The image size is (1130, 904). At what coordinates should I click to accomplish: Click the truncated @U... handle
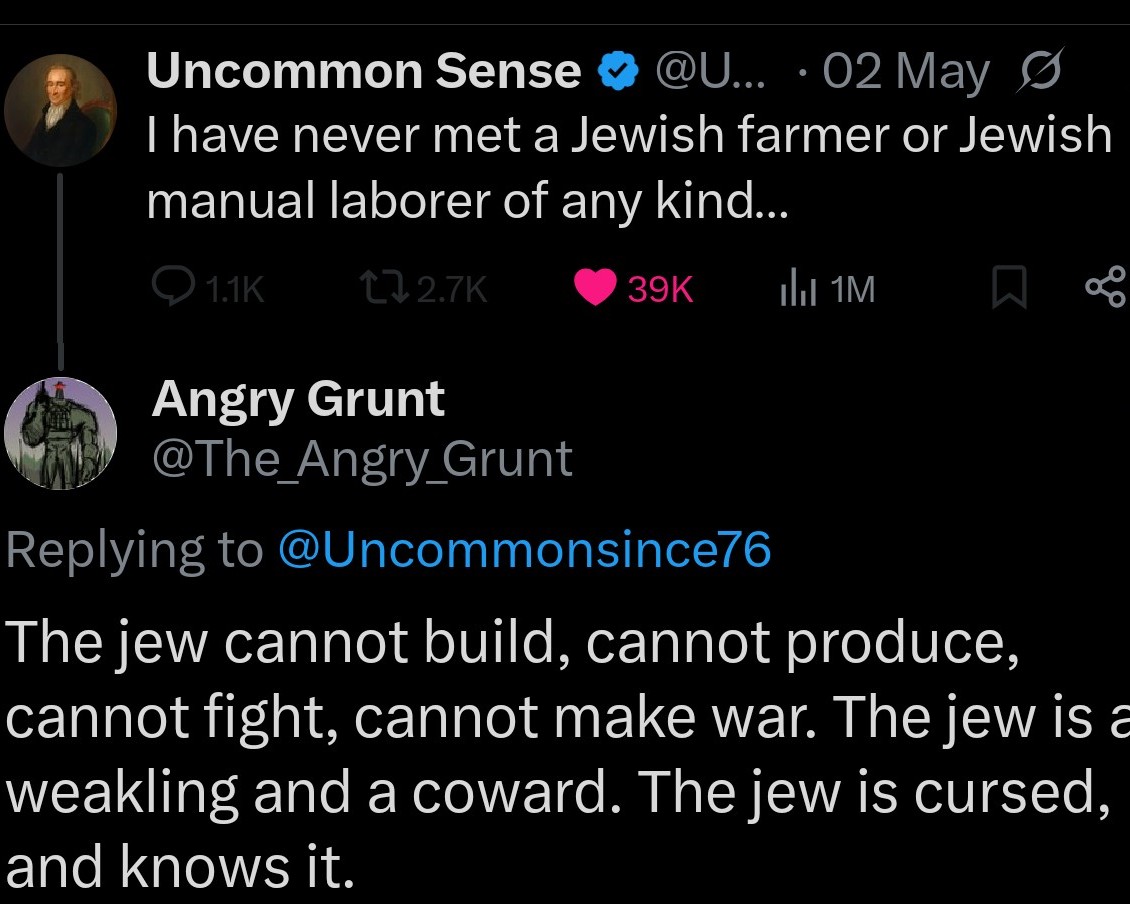point(711,71)
